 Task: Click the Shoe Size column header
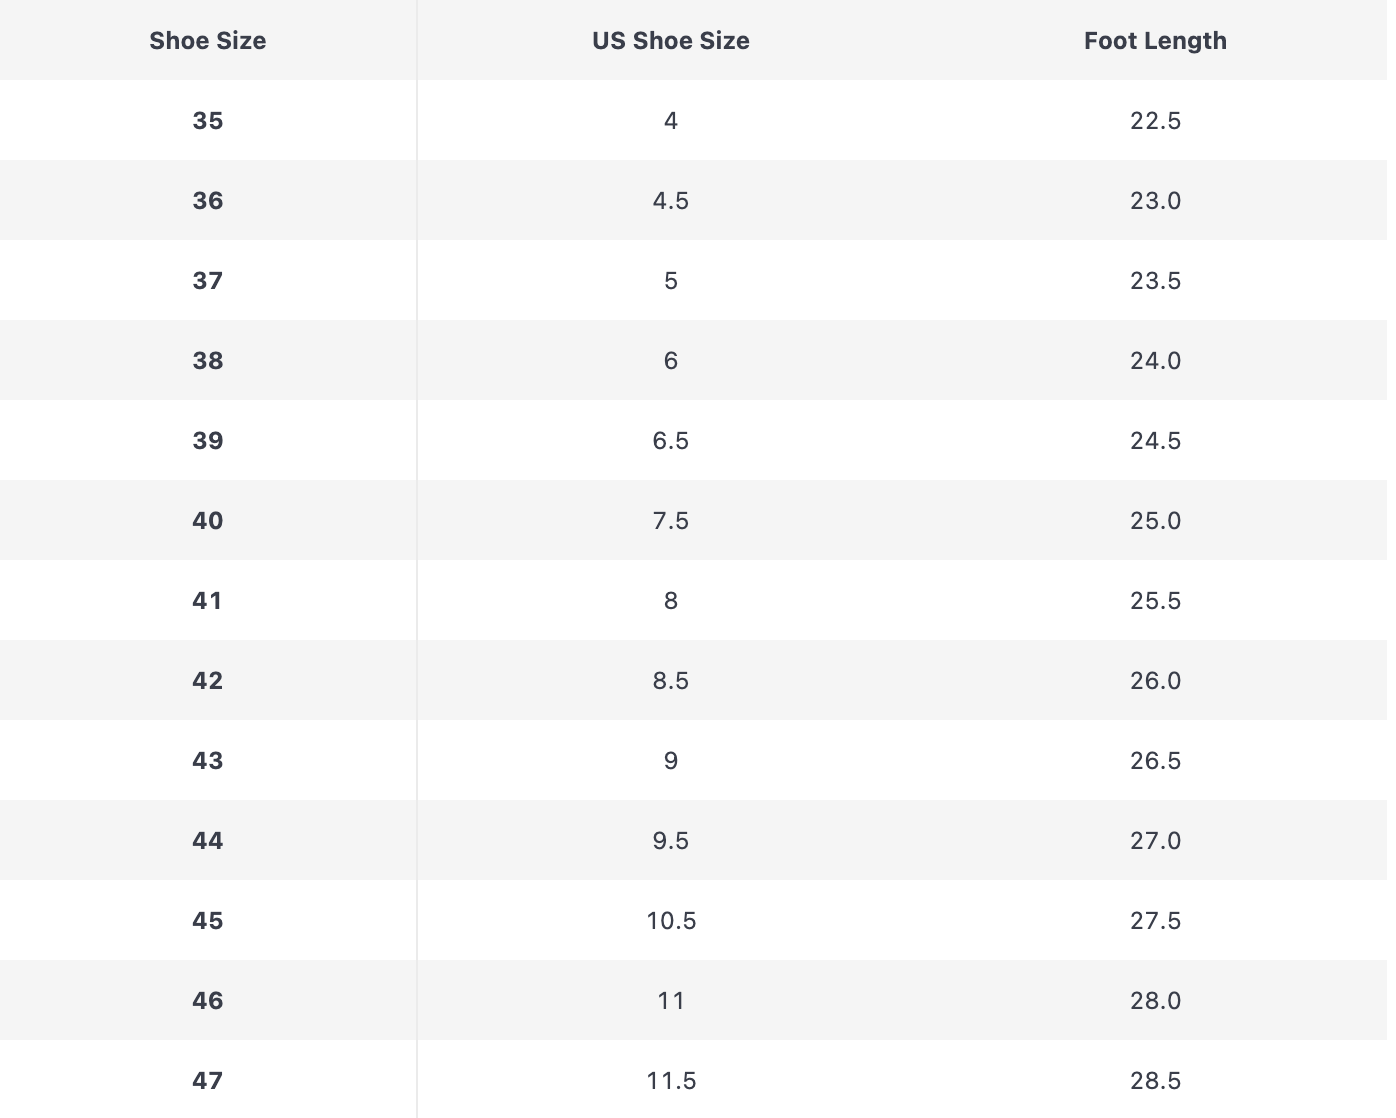[x=208, y=41]
